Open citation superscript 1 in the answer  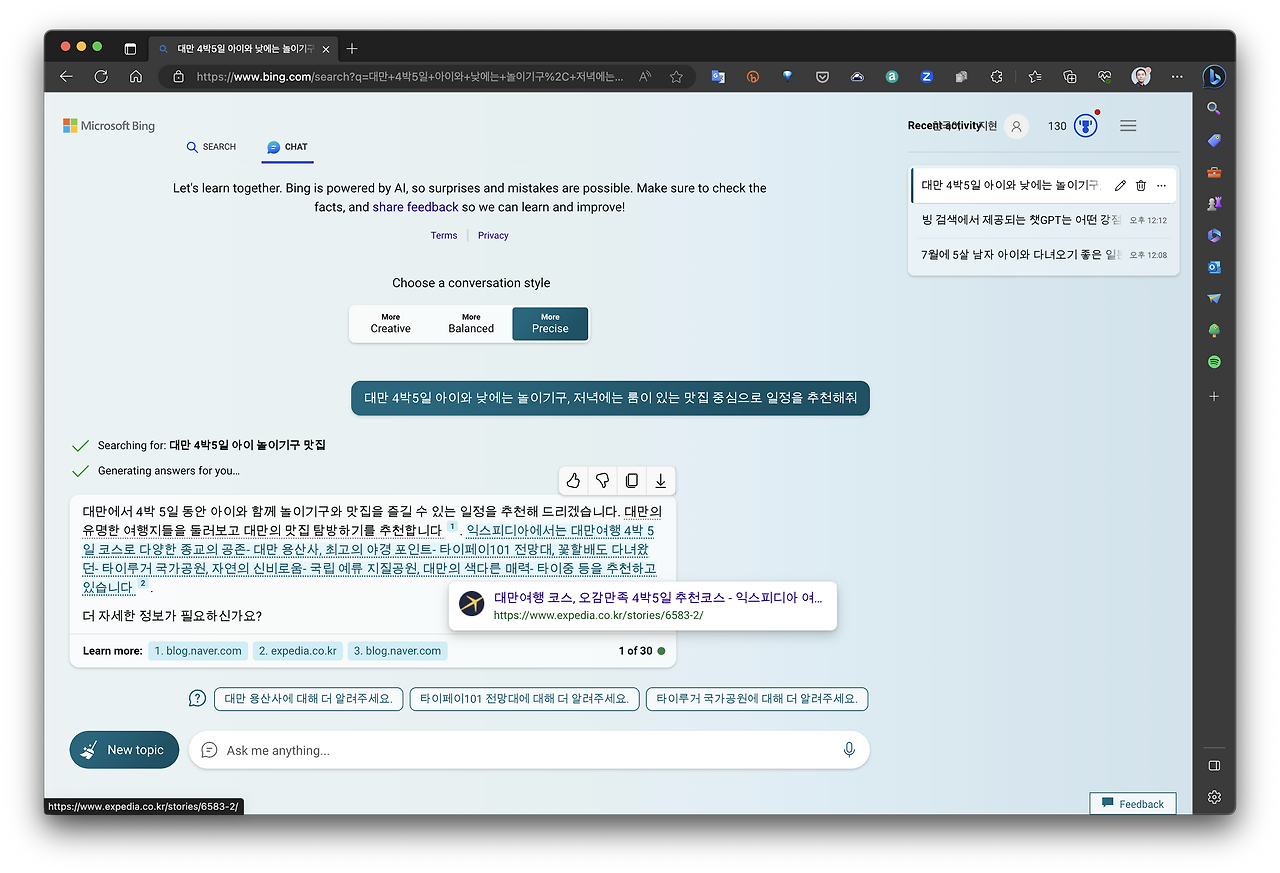point(452,527)
